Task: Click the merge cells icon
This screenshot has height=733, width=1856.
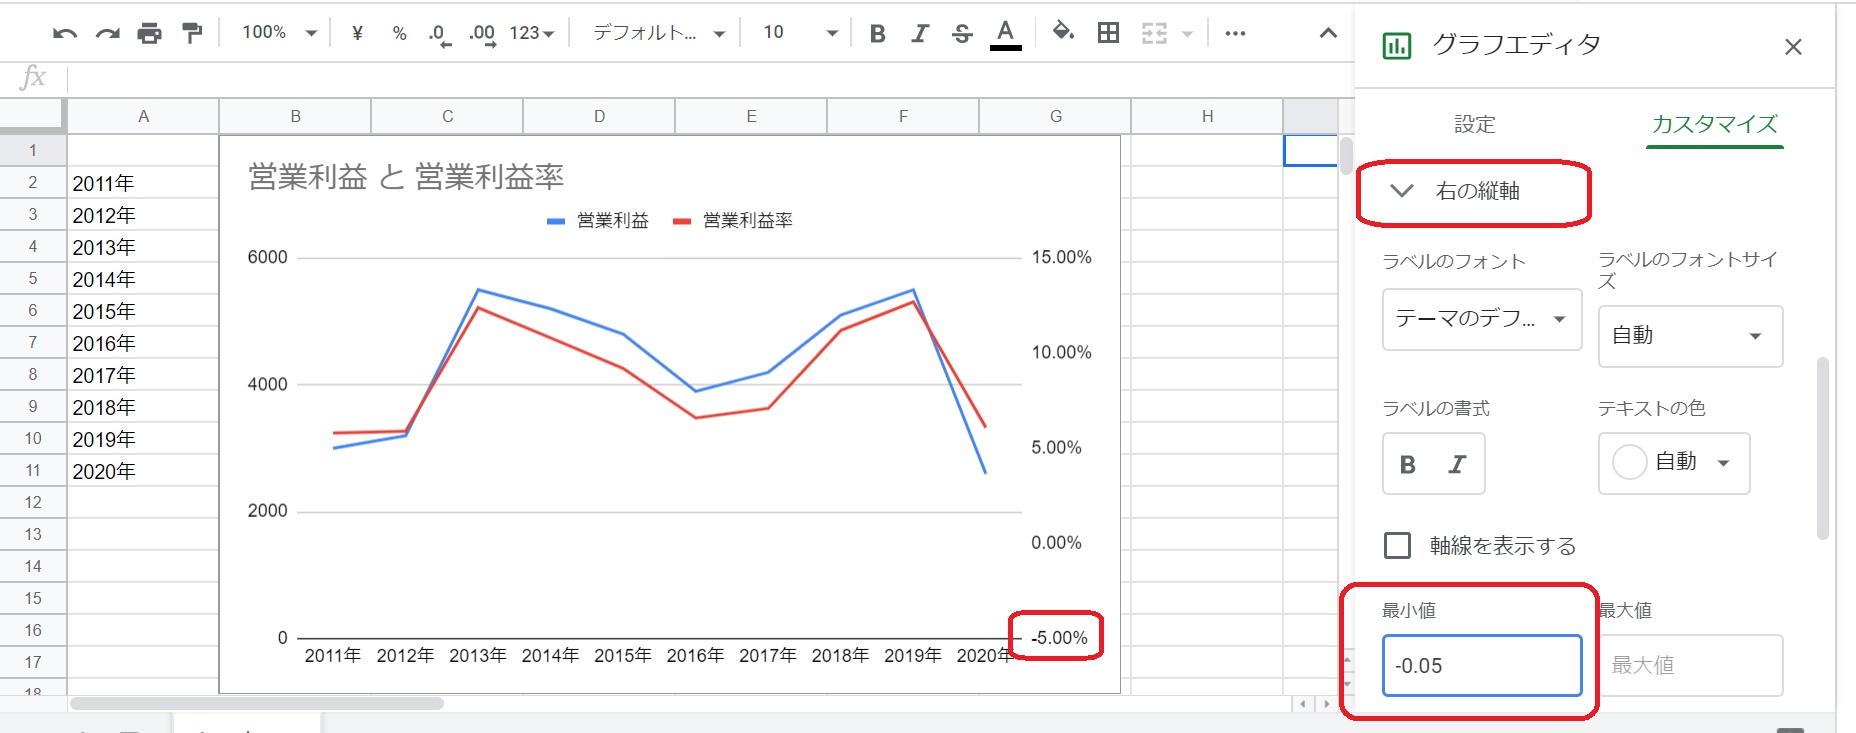Action: point(1154,33)
